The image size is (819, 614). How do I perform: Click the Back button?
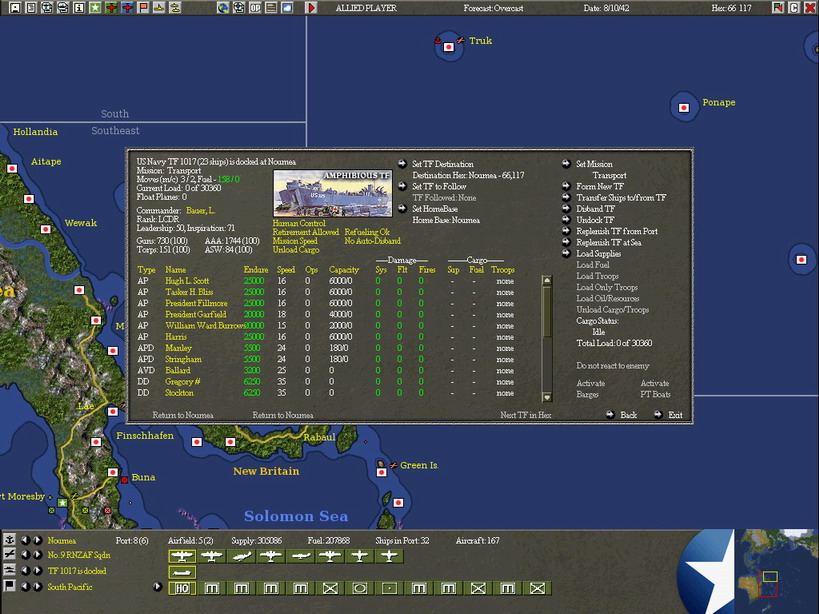[628, 415]
